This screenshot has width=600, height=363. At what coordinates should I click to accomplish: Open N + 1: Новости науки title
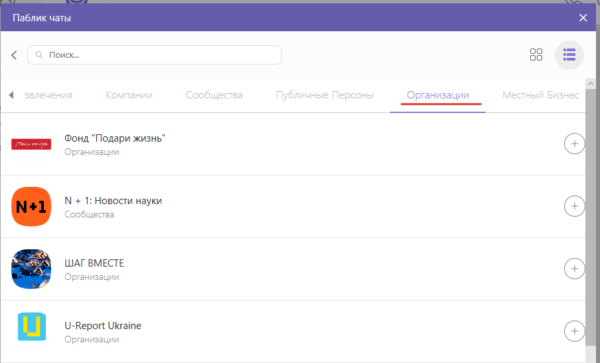coord(113,200)
